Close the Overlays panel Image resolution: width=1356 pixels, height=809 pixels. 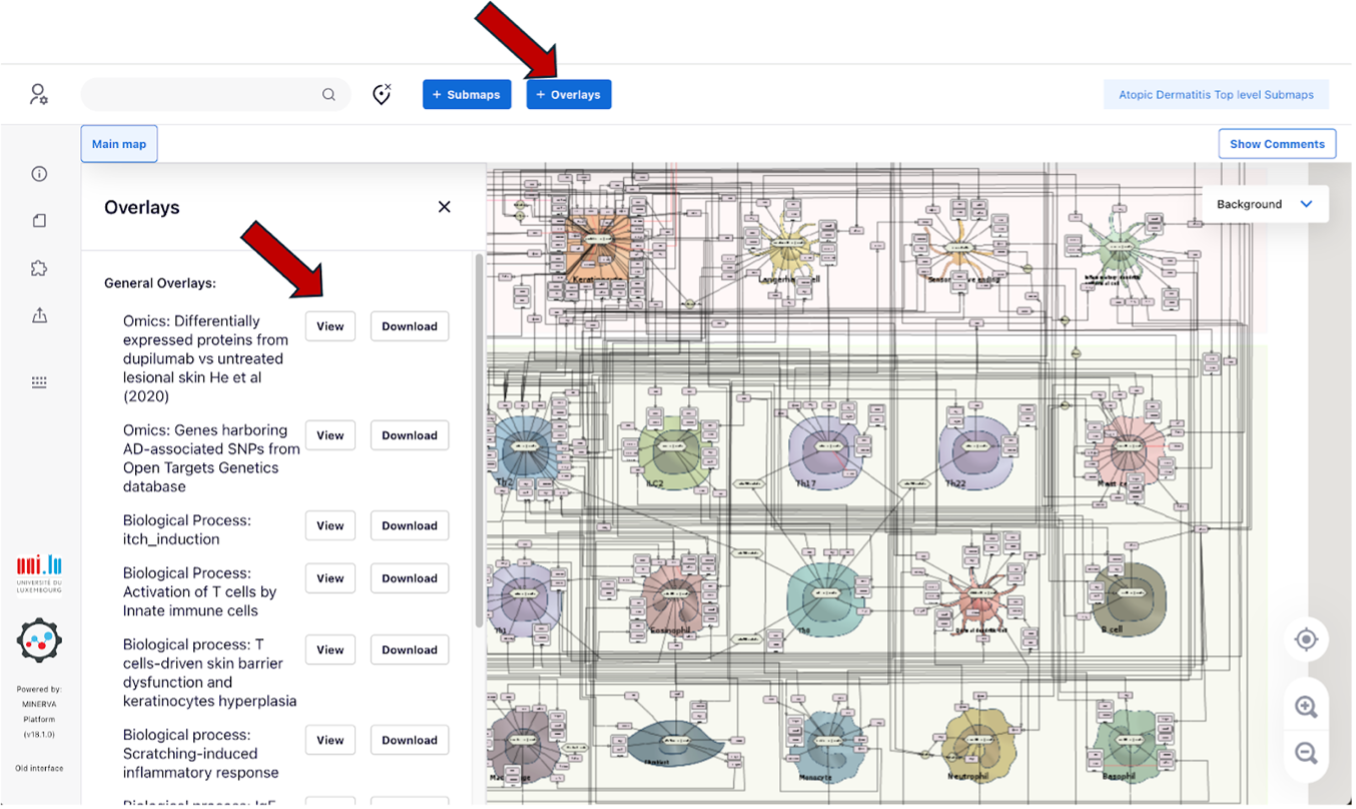coord(444,207)
